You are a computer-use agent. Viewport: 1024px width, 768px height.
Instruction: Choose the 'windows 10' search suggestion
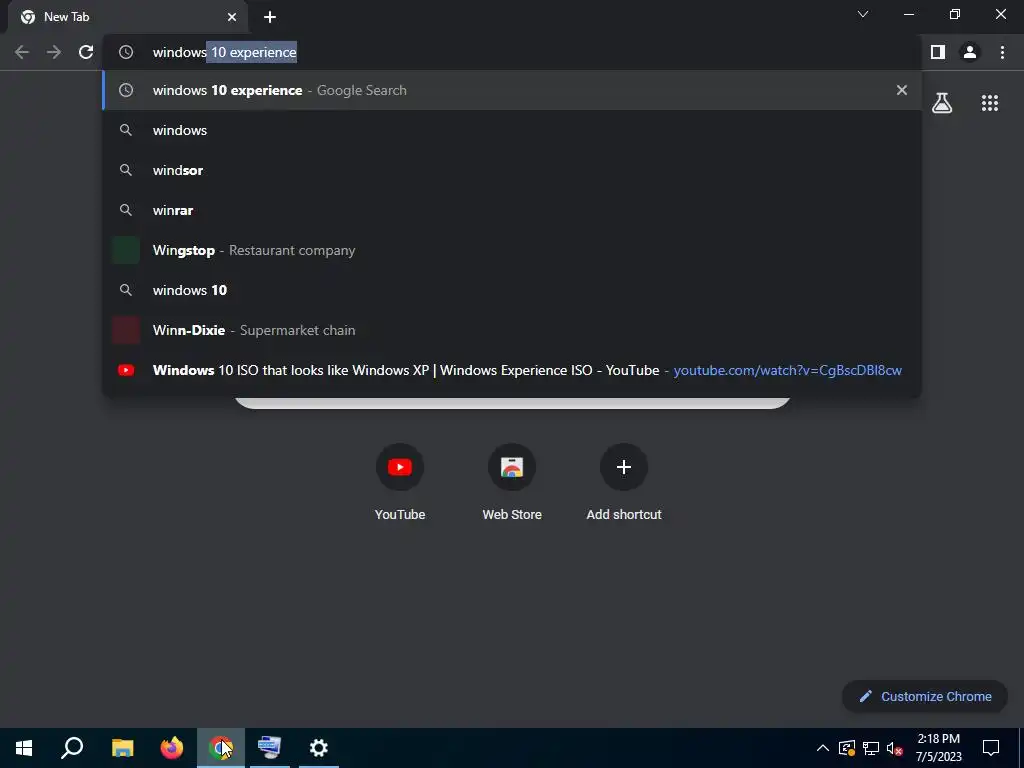[512, 290]
